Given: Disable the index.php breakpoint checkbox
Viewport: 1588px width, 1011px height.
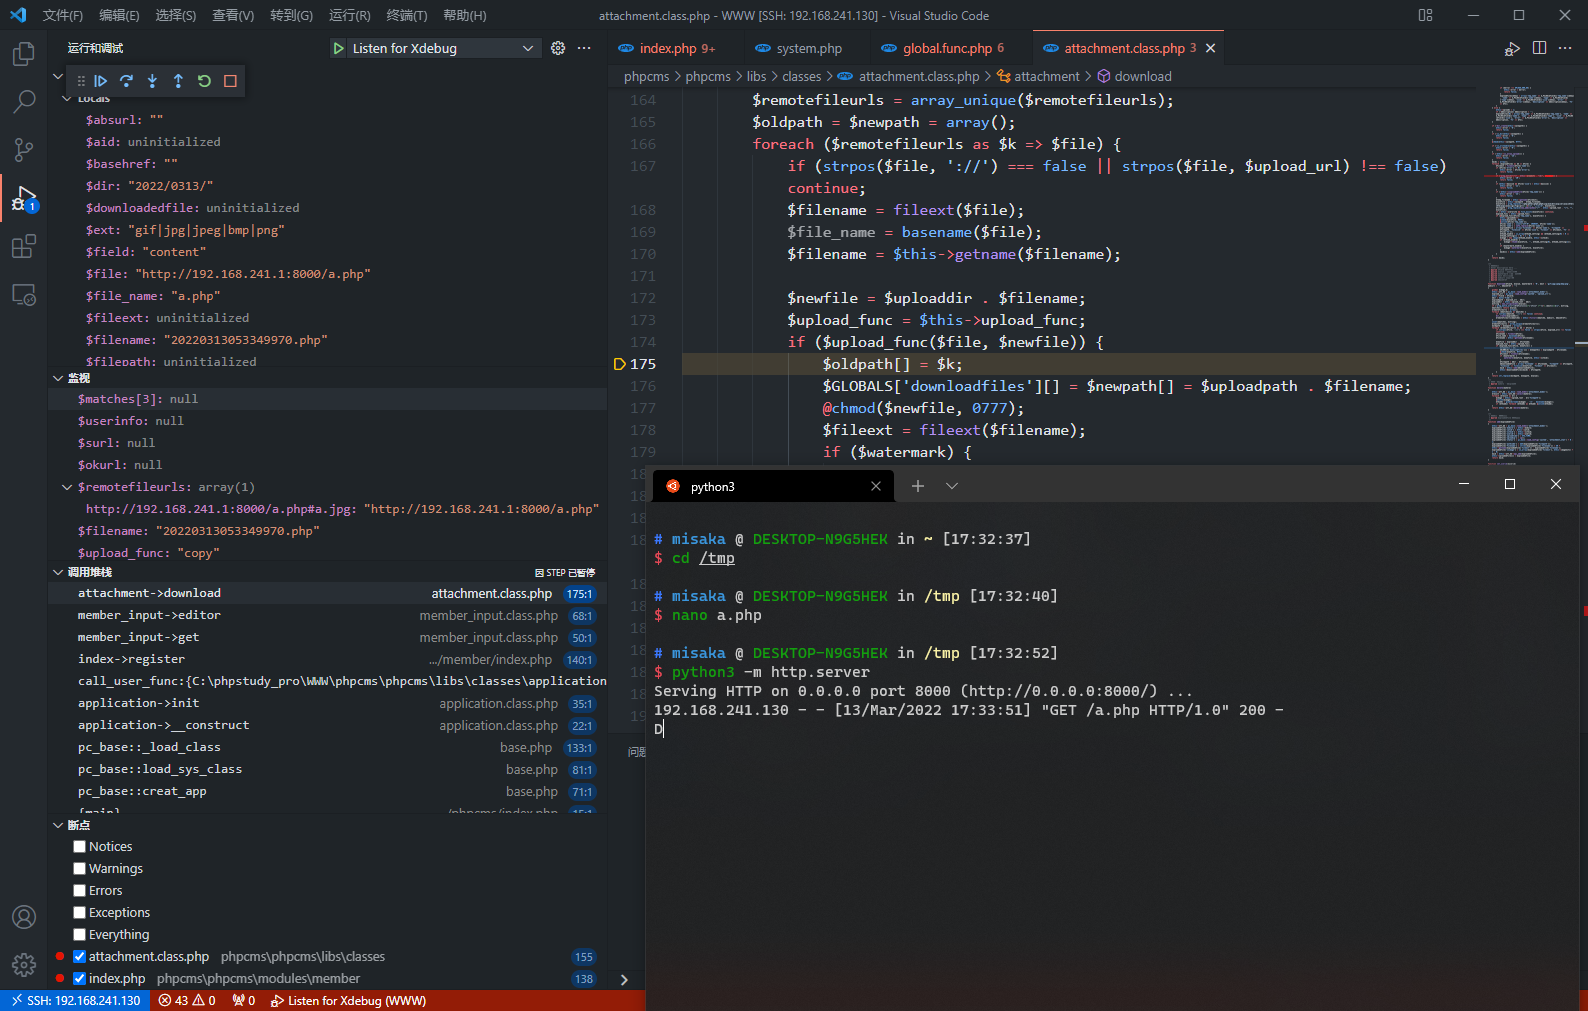Looking at the screenshot, I should [x=80, y=979].
